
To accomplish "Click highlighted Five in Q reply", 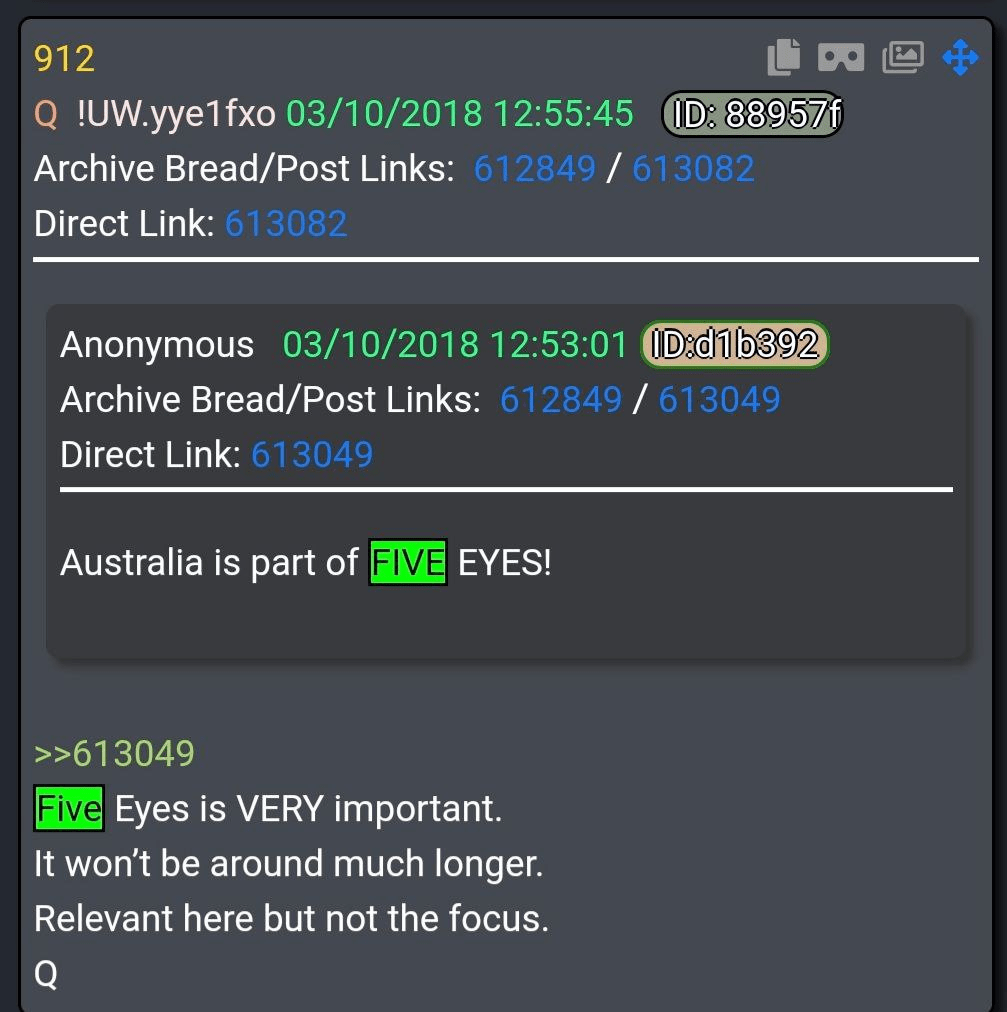I will click(69, 808).
